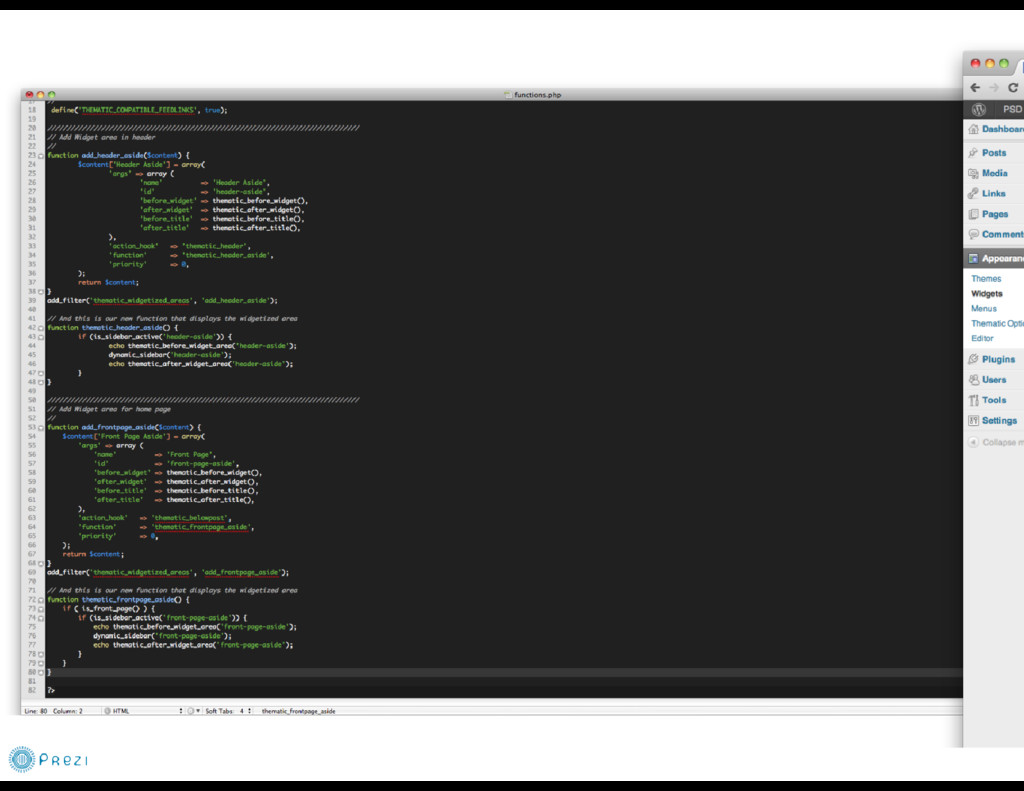The width and height of the screenshot is (1024, 791).
Task: Open Themes under Appearance
Action: click(985, 278)
